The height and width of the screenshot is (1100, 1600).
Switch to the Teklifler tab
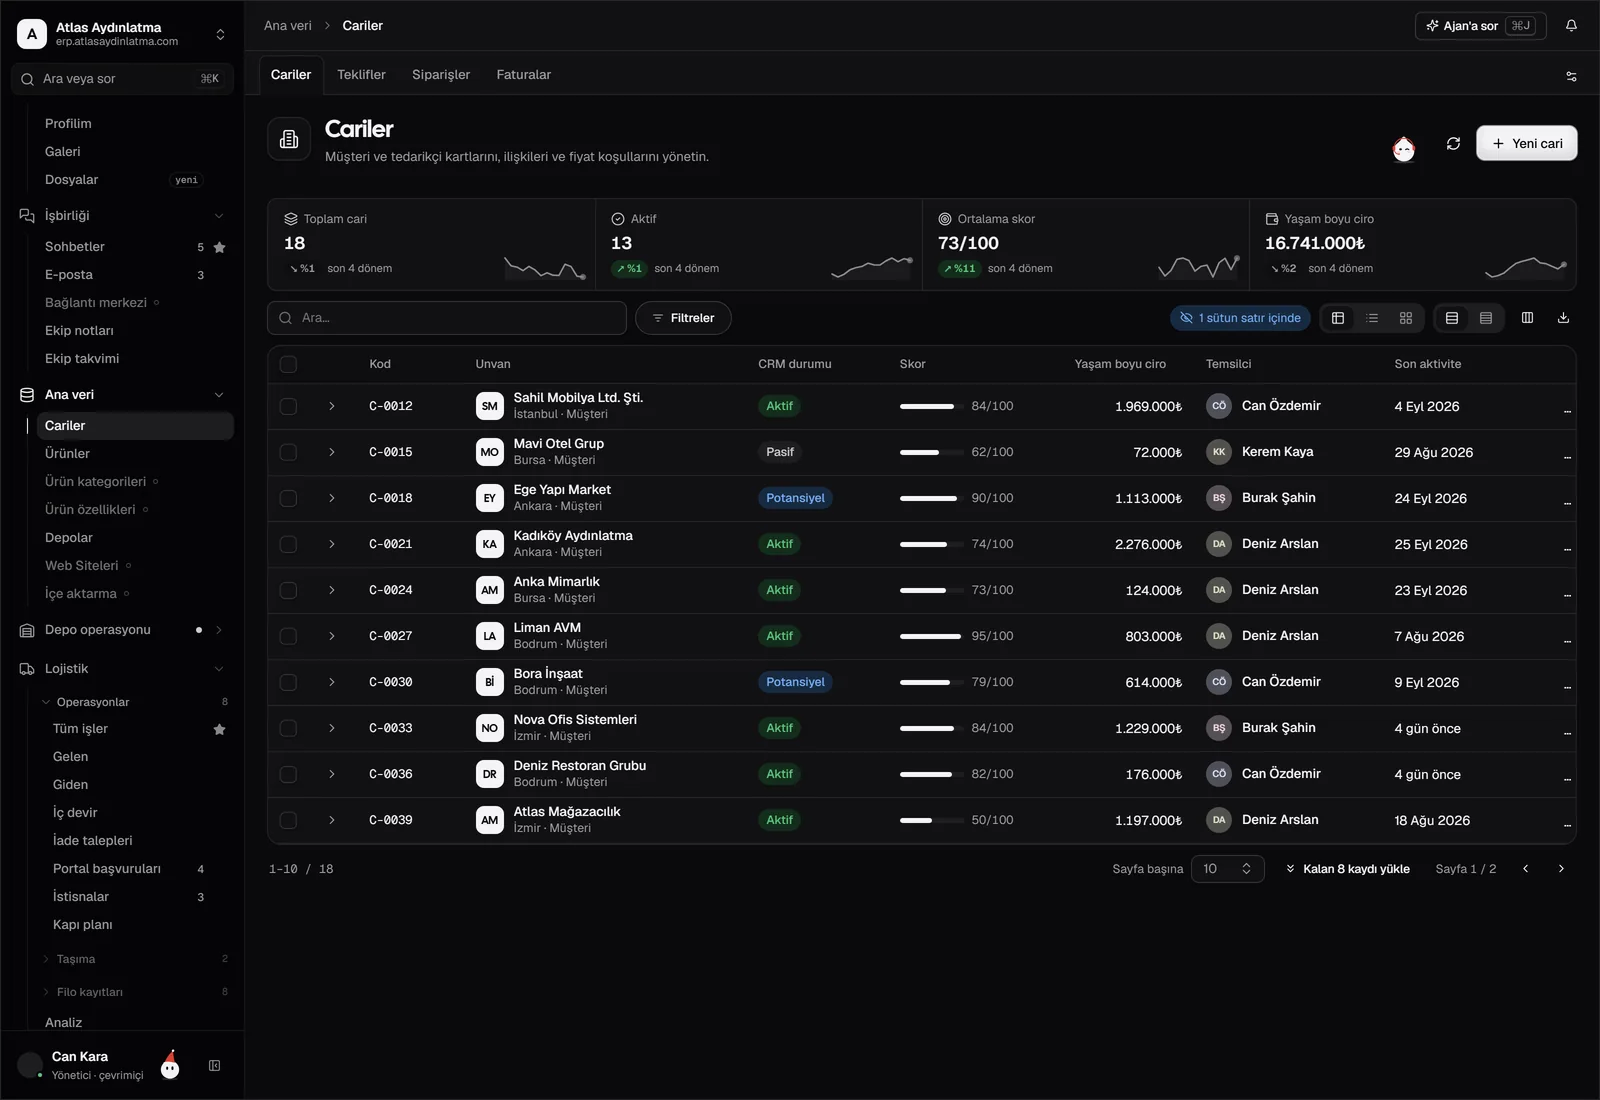[x=361, y=75]
